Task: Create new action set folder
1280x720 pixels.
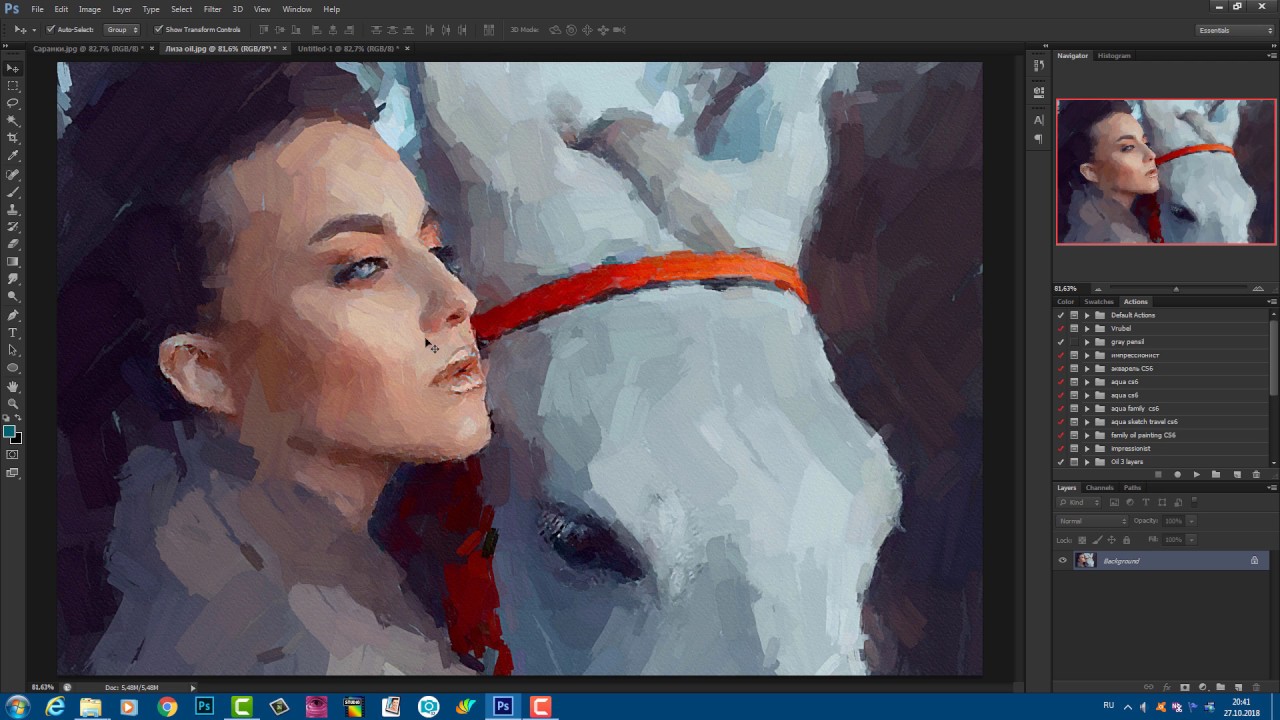Action: (1216, 474)
